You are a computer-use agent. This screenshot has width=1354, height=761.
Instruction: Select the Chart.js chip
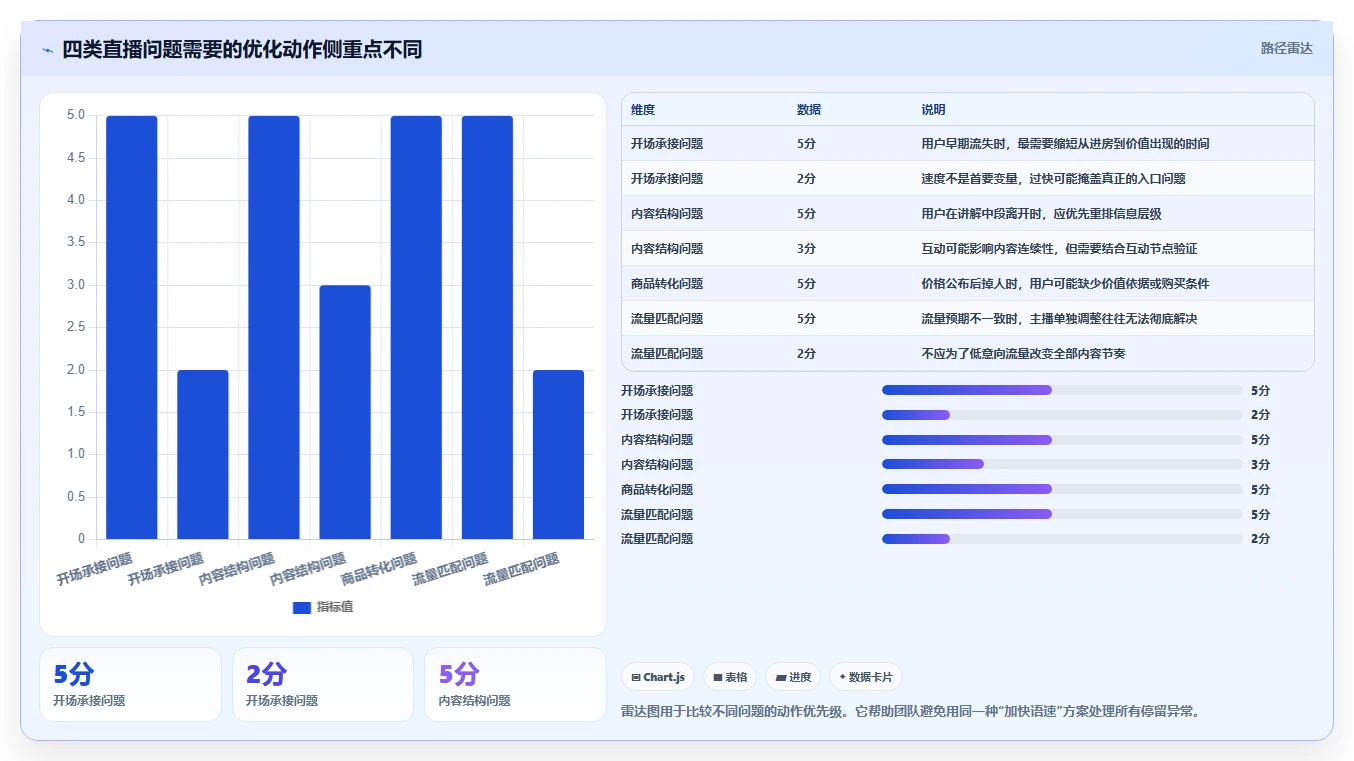658,677
